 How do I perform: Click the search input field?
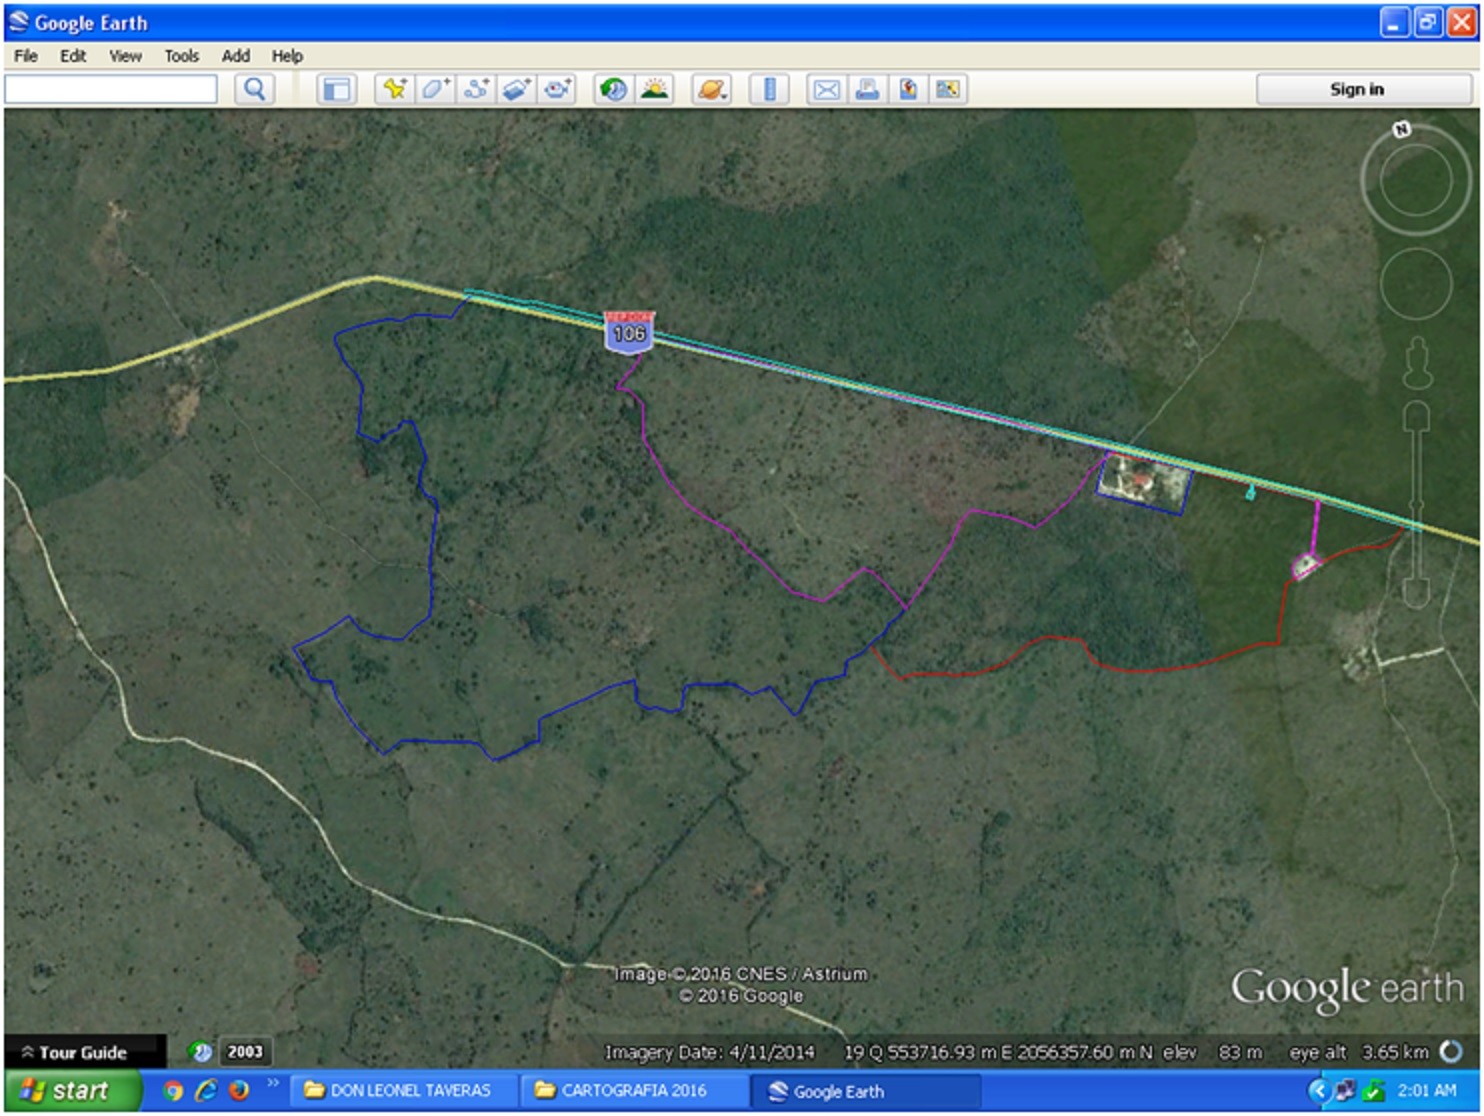click(x=111, y=90)
